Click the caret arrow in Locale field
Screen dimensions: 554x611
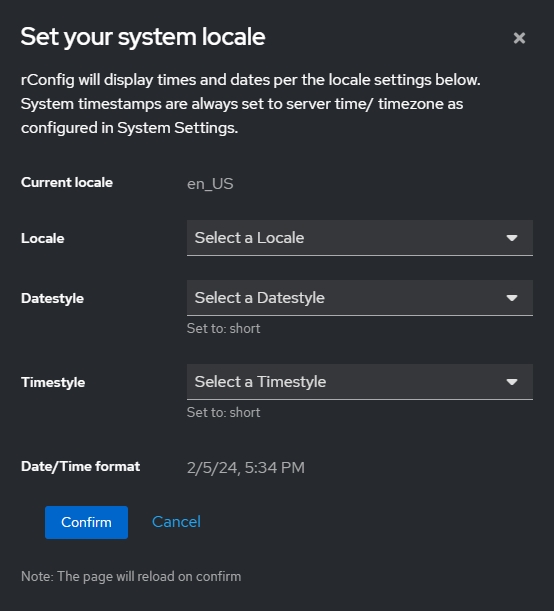(x=512, y=238)
